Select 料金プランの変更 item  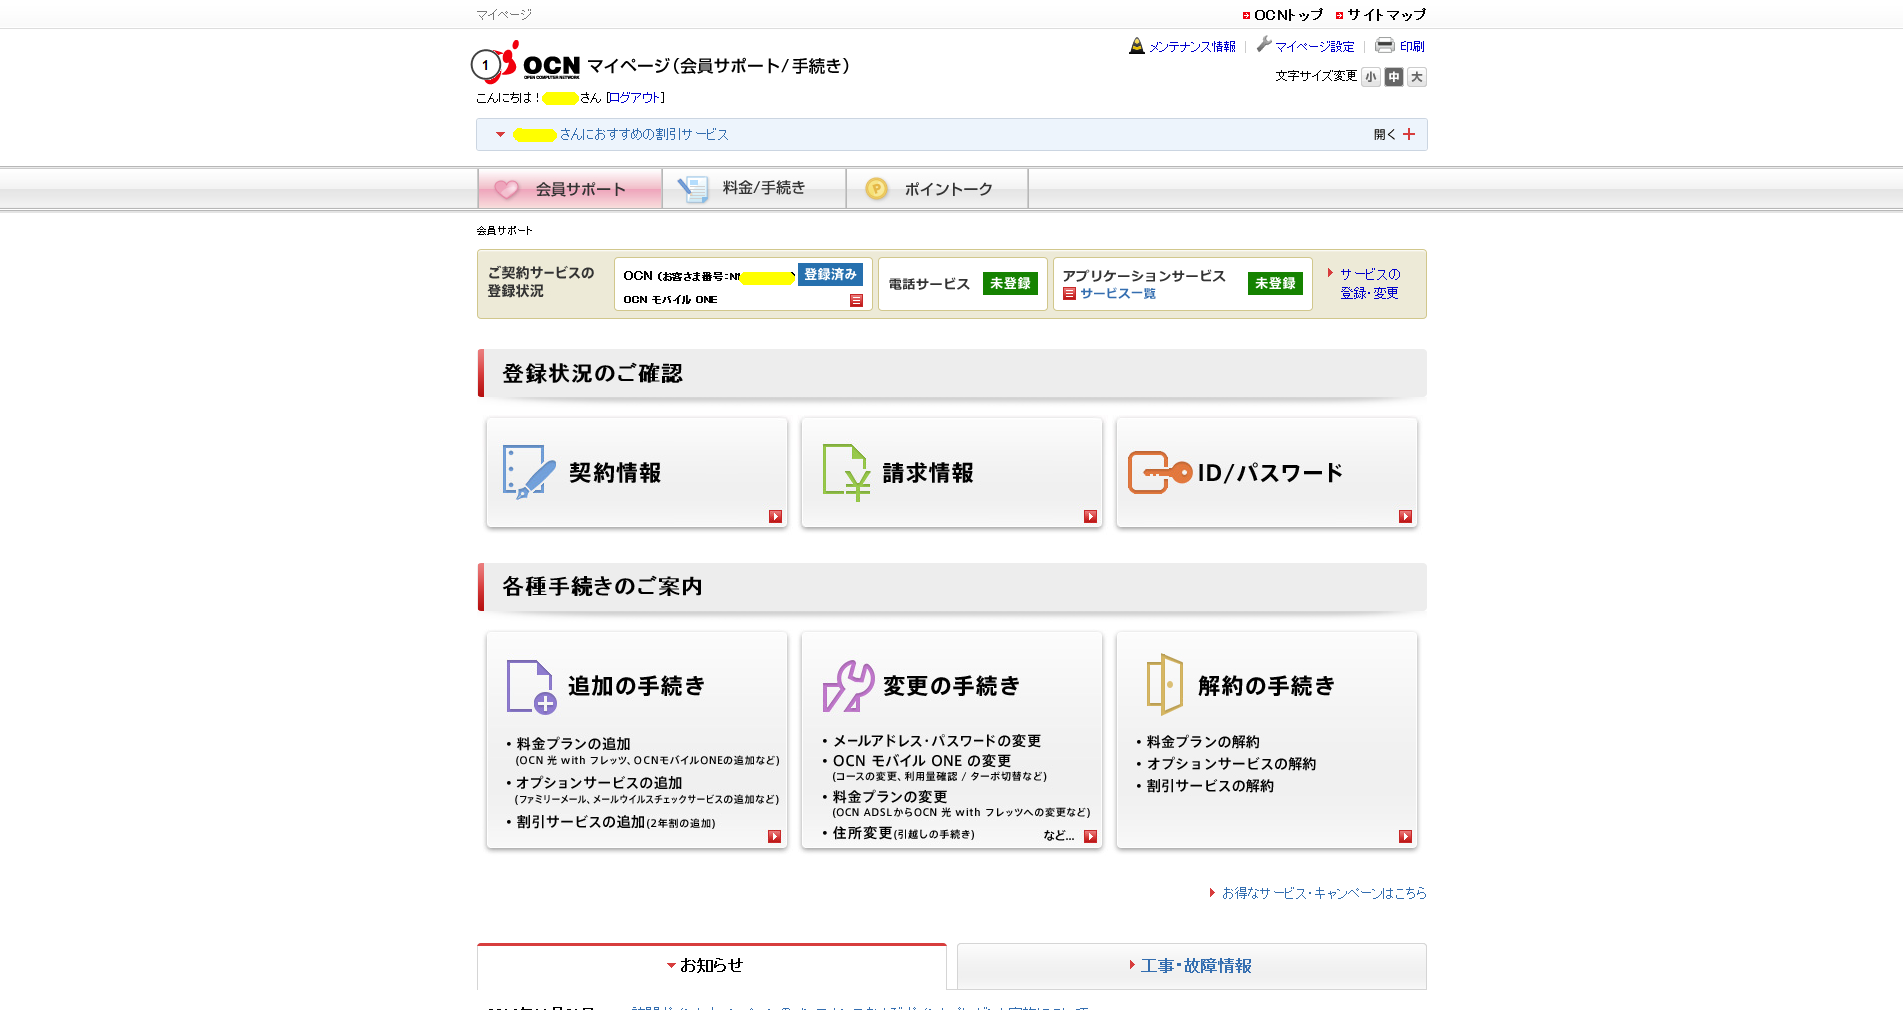click(890, 797)
